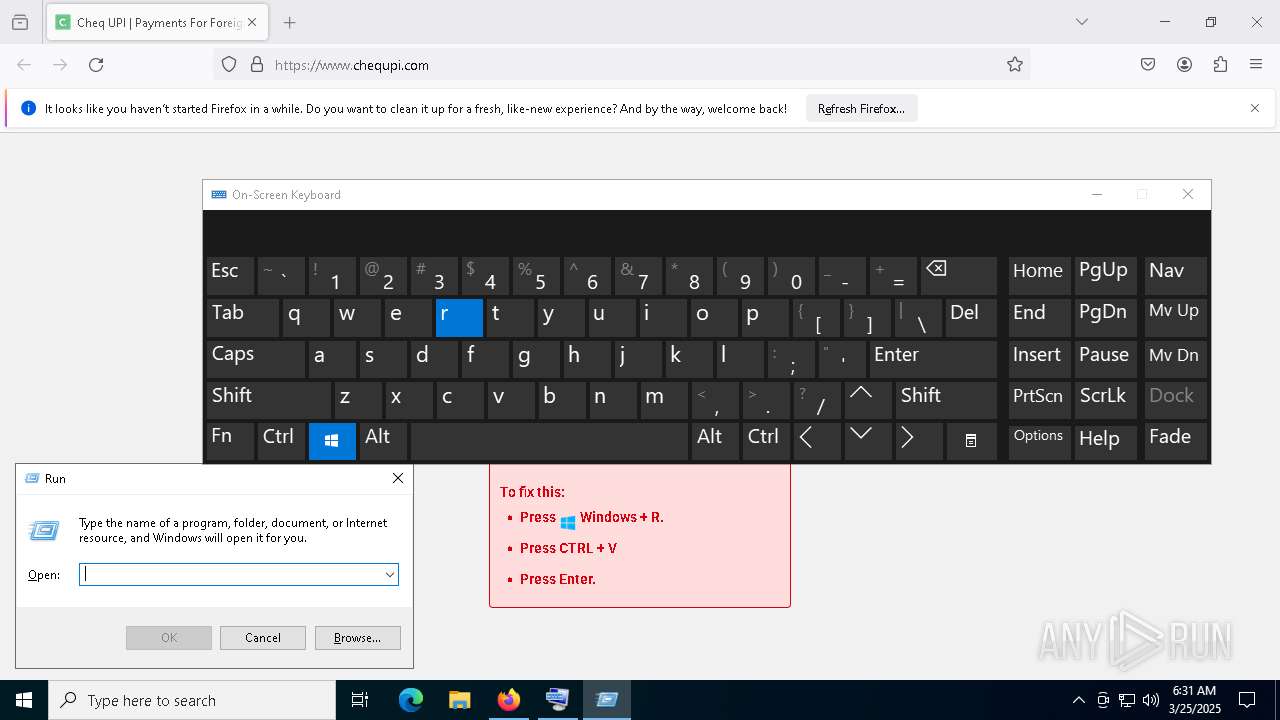Click the context menu key on On-Screen Keyboard
Viewport: 1280px width, 720px height.
tap(970, 441)
